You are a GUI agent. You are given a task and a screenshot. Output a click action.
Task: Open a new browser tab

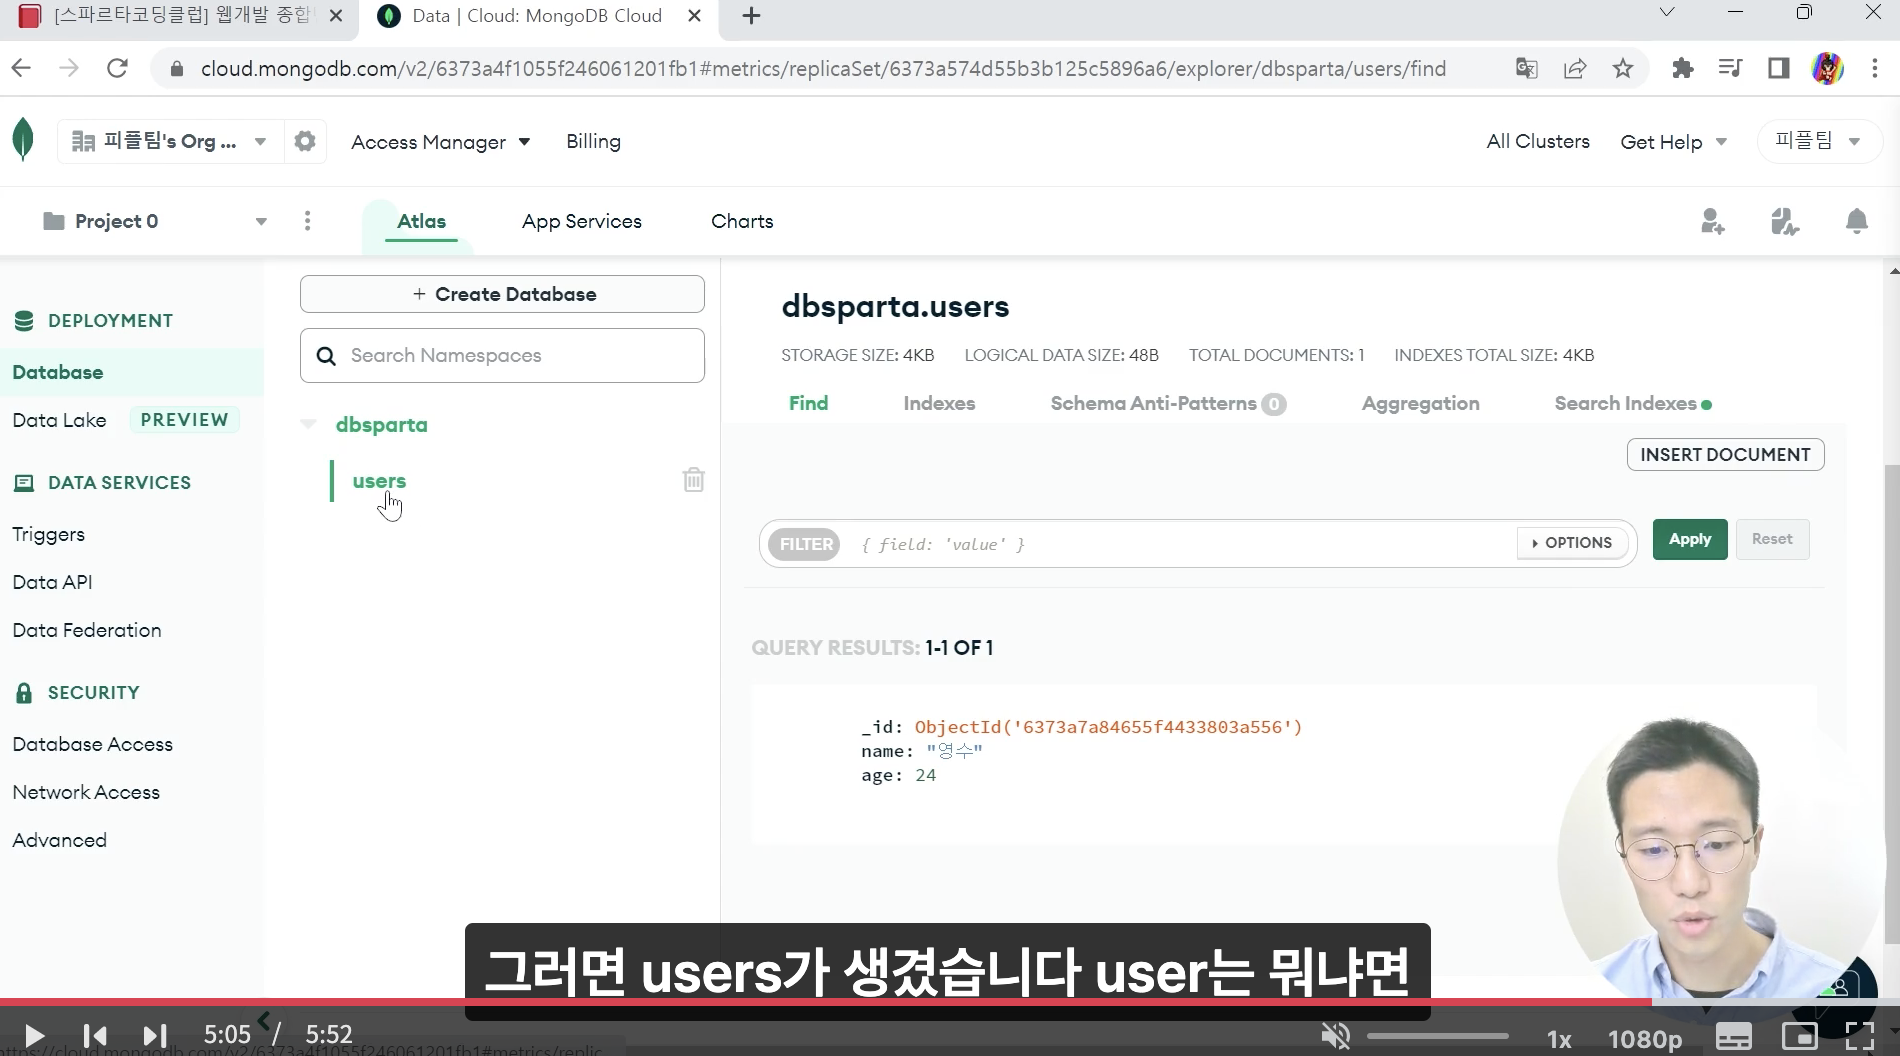(x=751, y=16)
